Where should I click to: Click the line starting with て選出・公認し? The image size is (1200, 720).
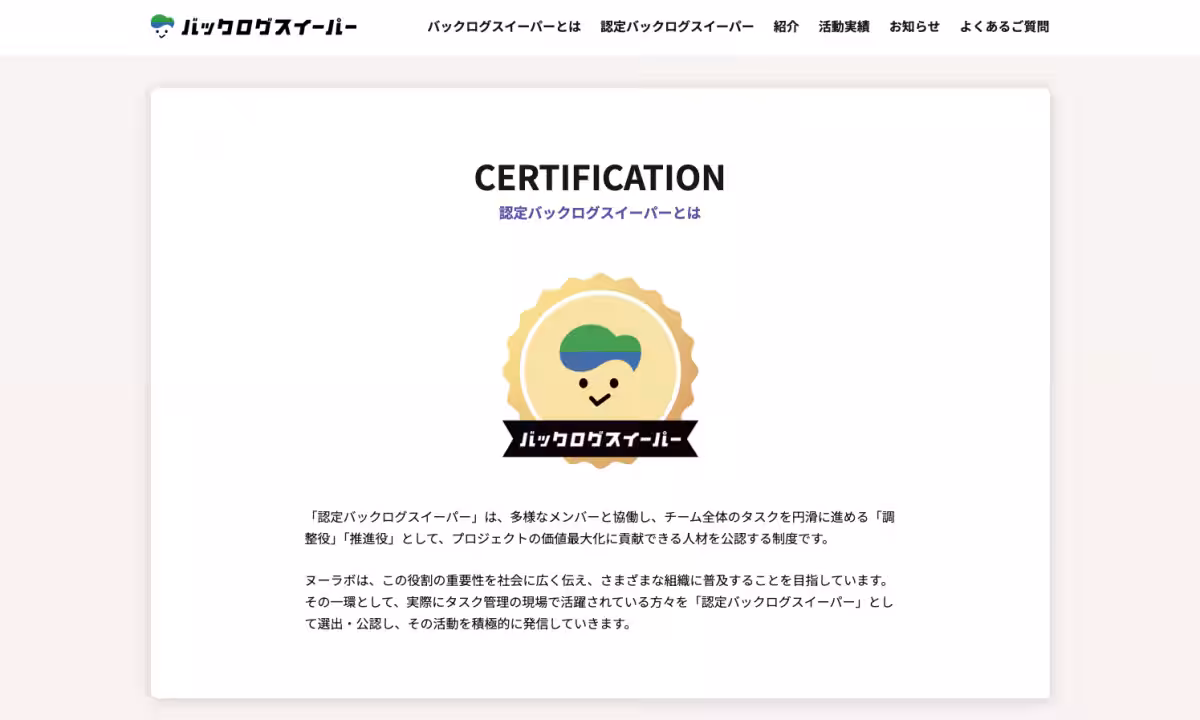pyautogui.click(x=468, y=624)
